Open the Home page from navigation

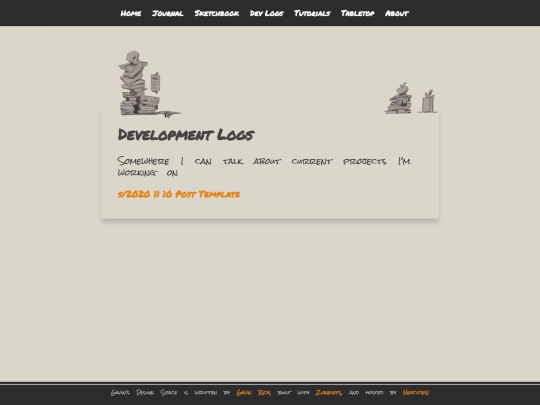[x=131, y=13]
